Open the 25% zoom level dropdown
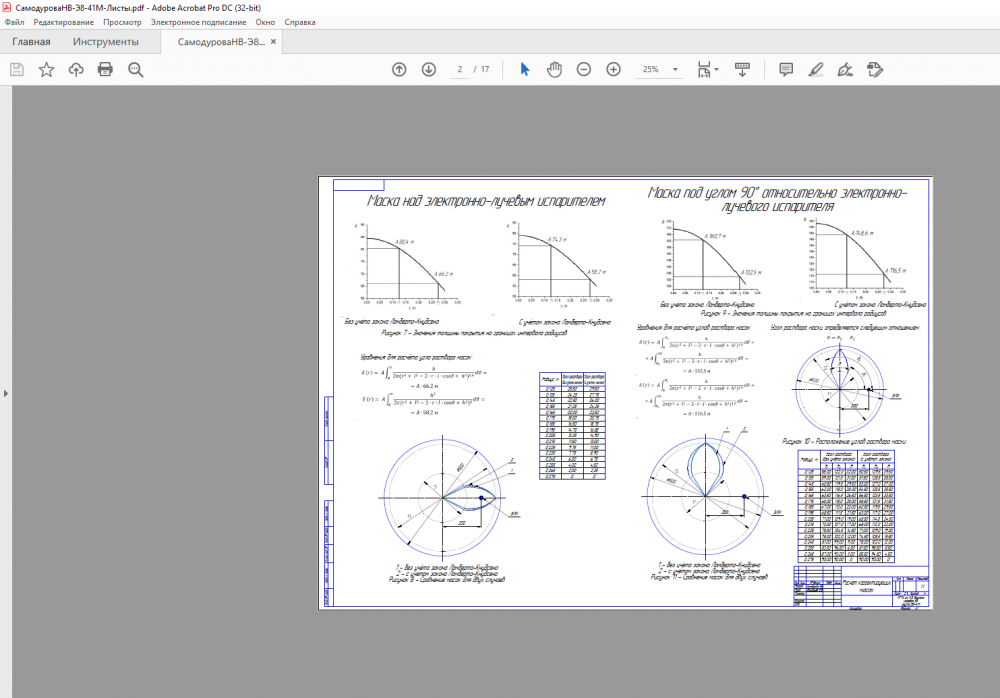The height and width of the screenshot is (698, 1000). tap(677, 70)
